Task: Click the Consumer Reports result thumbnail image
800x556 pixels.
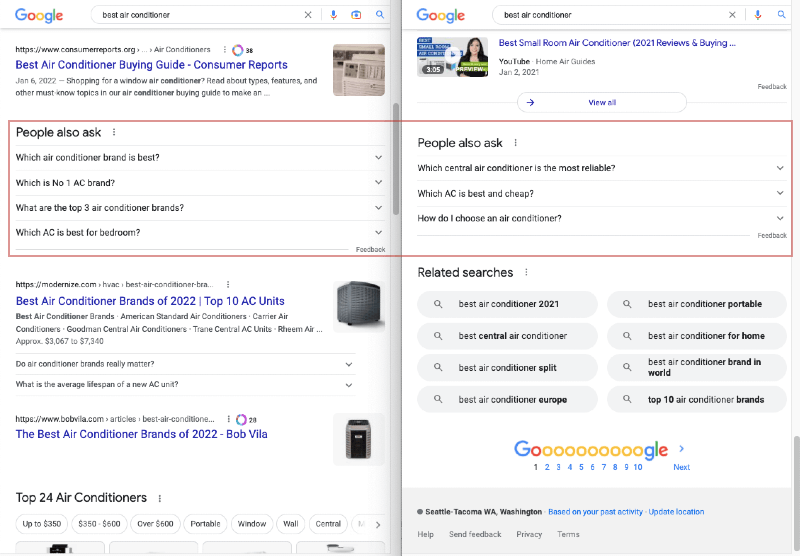Action: [x=359, y=70]
